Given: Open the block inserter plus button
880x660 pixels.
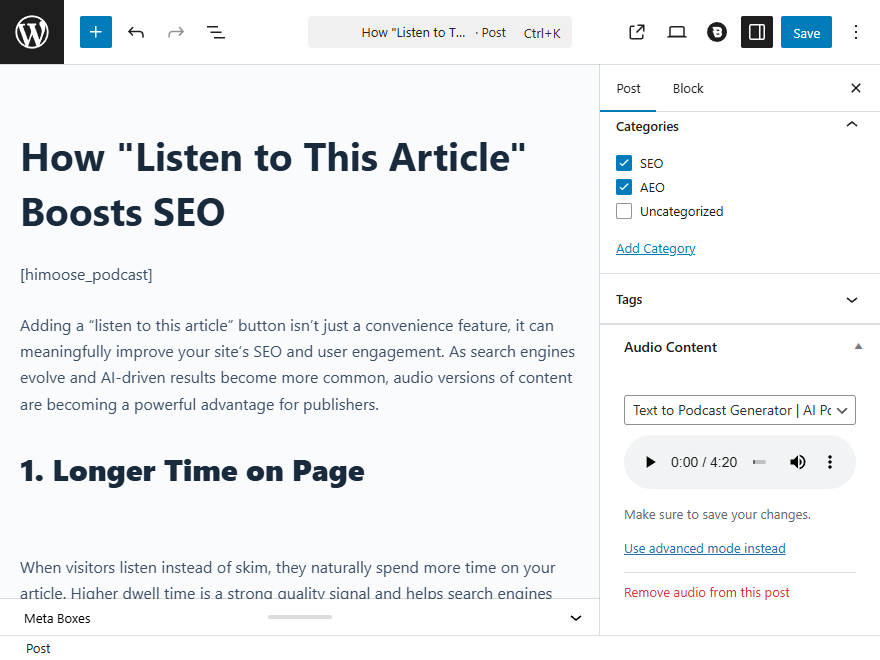Looking at the screenshot, I should click(96, 32).
